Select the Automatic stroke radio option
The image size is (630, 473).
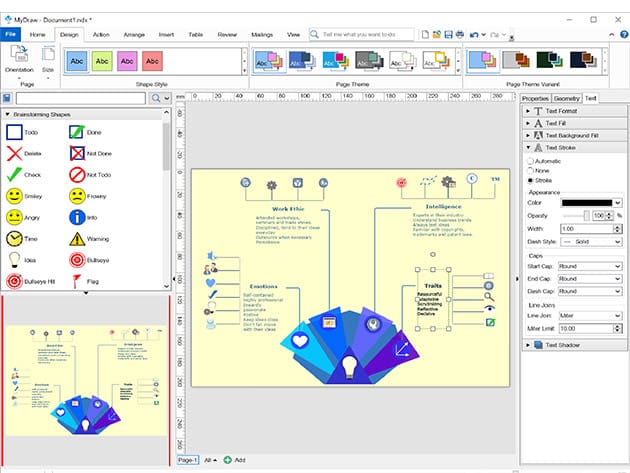click(x=529, y=161)
